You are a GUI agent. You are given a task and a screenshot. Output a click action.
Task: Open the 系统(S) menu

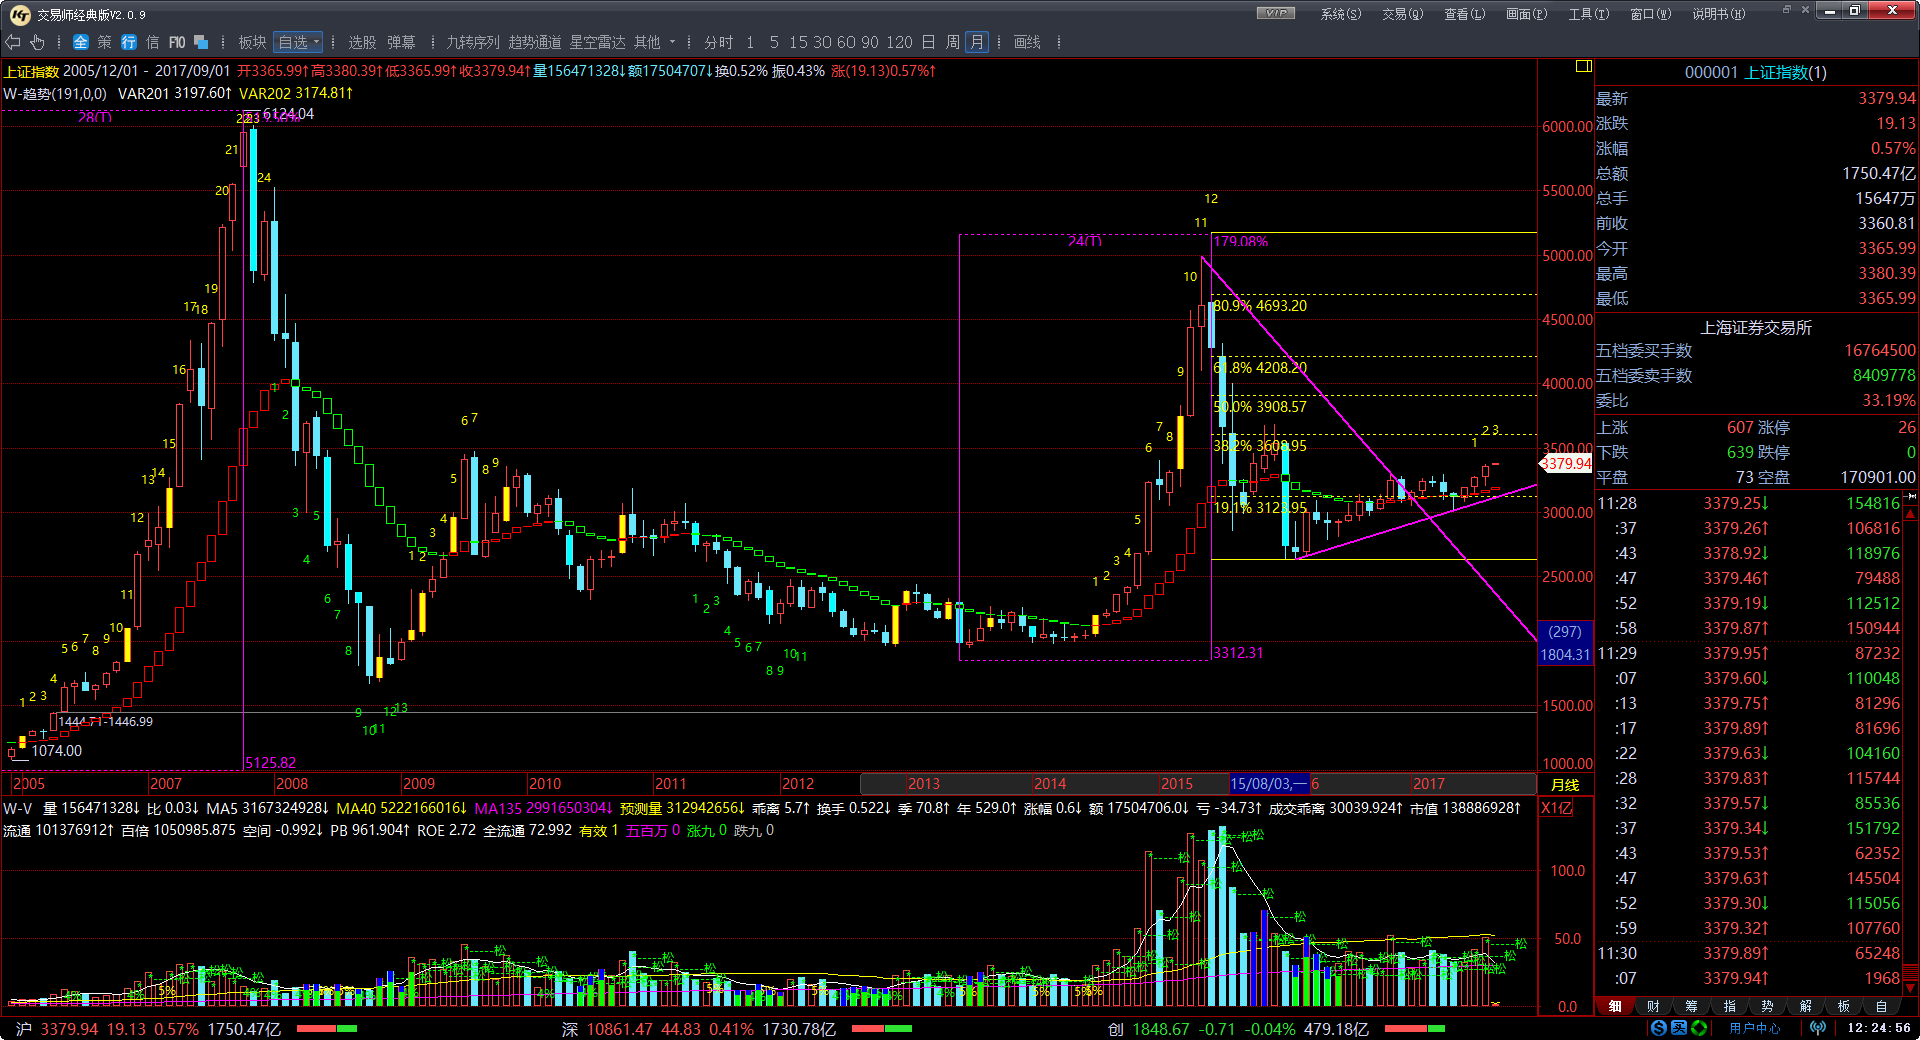tap(1340, 14)
